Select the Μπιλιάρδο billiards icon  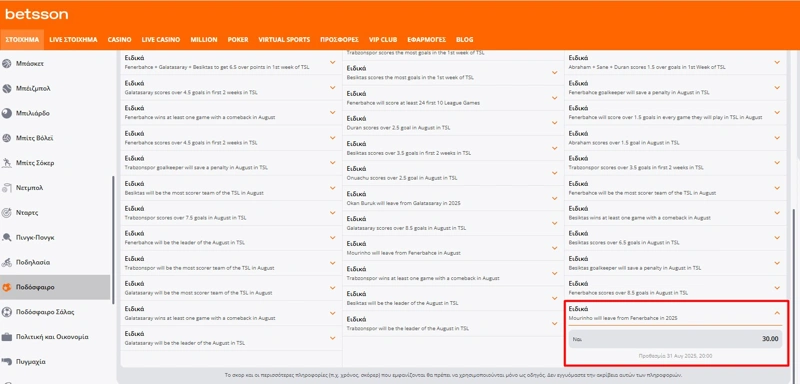7,113
